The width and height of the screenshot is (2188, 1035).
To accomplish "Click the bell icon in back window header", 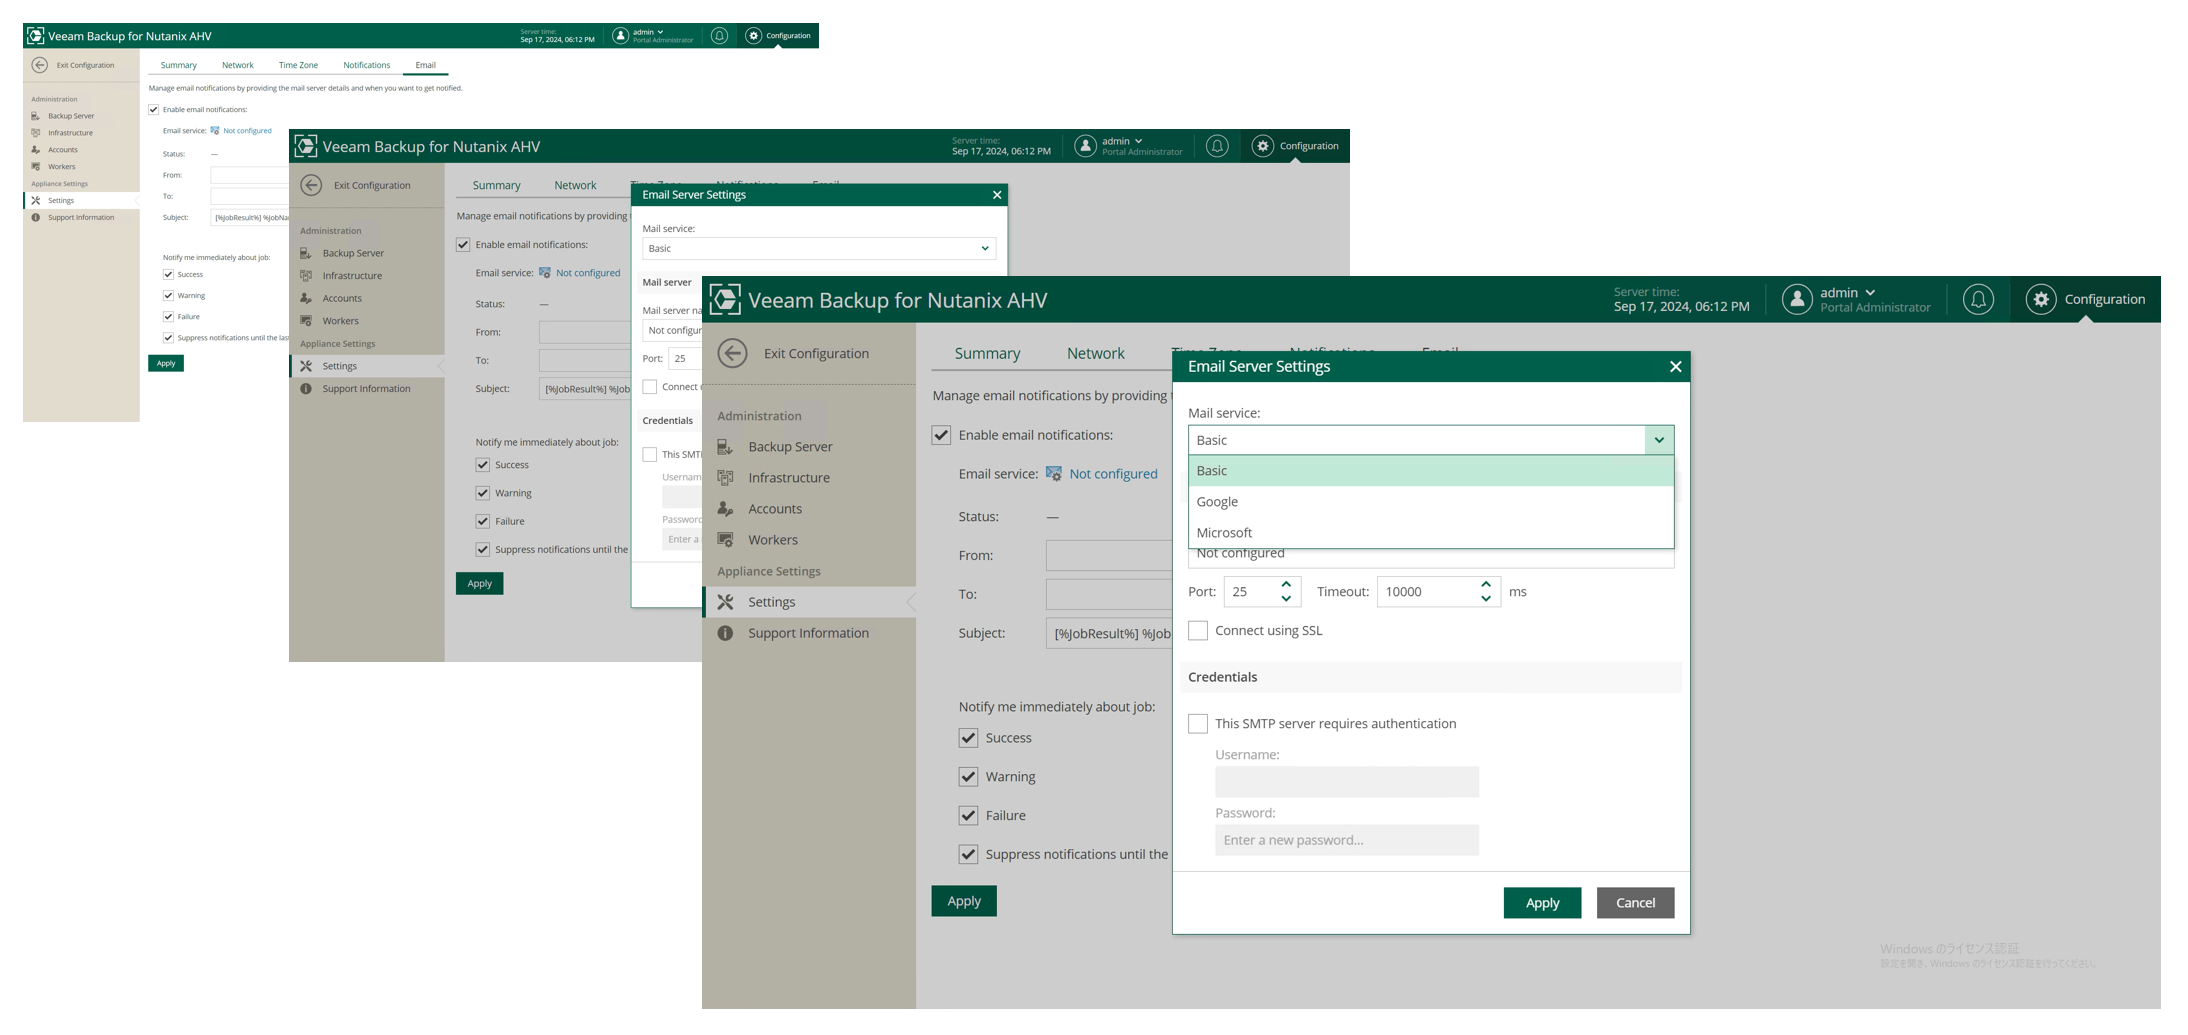I will coord(719,36).
